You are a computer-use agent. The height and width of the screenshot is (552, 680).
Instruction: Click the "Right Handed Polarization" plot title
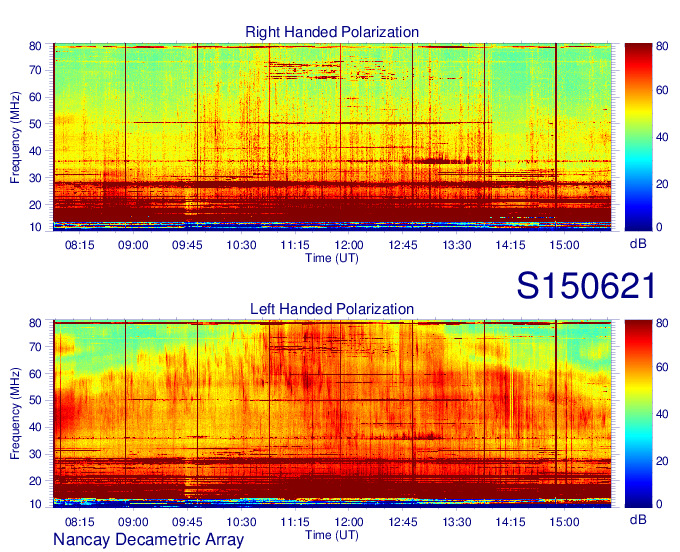[x=332, y=32]
